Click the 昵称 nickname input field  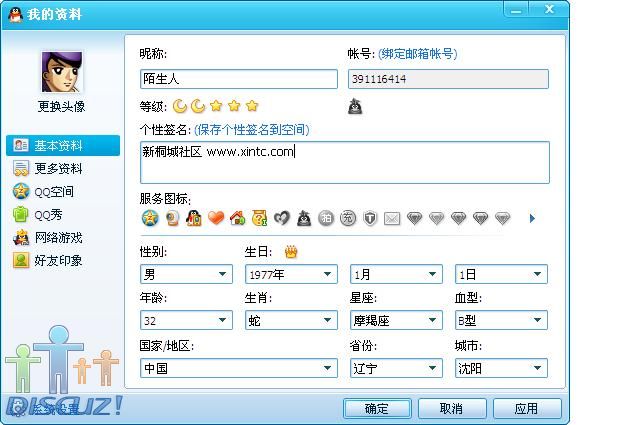click(x=239, y=79)
